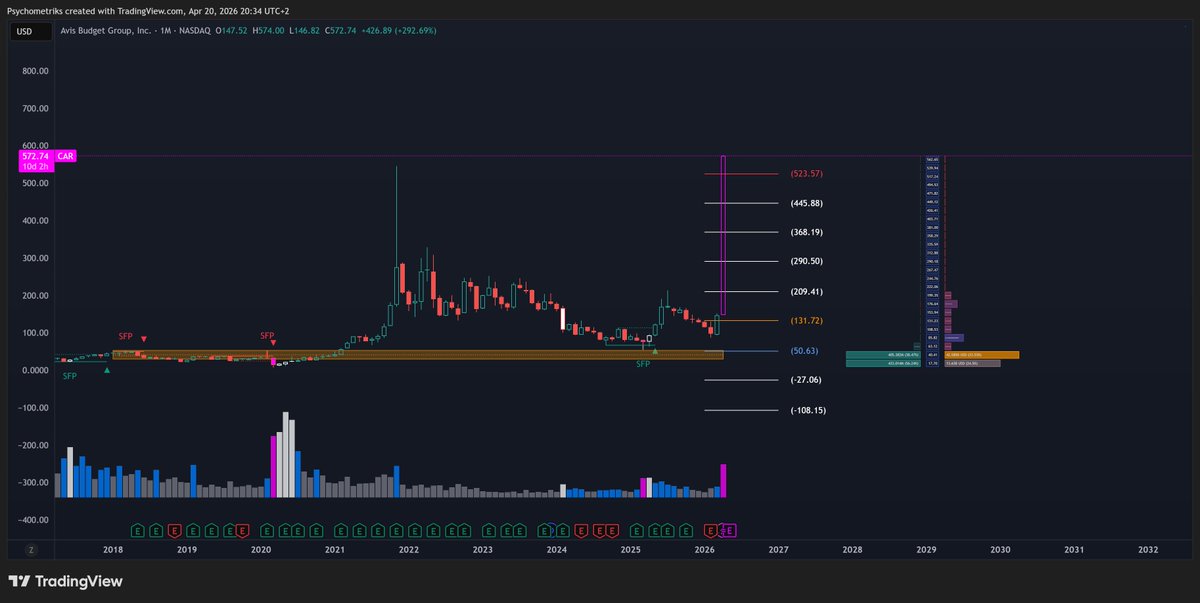
Task: Click the orange horizontal support zone
Action: click(417, 354)
